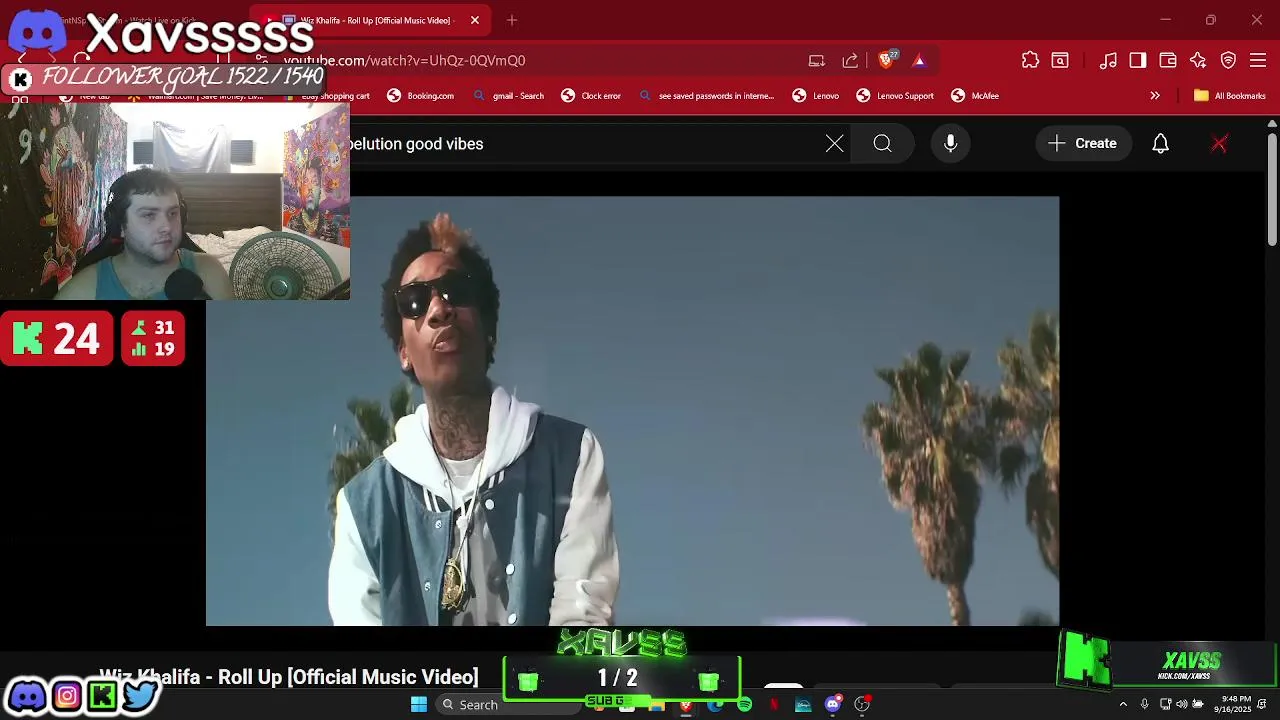Open the Windows Start menu

tap(419, 704)
